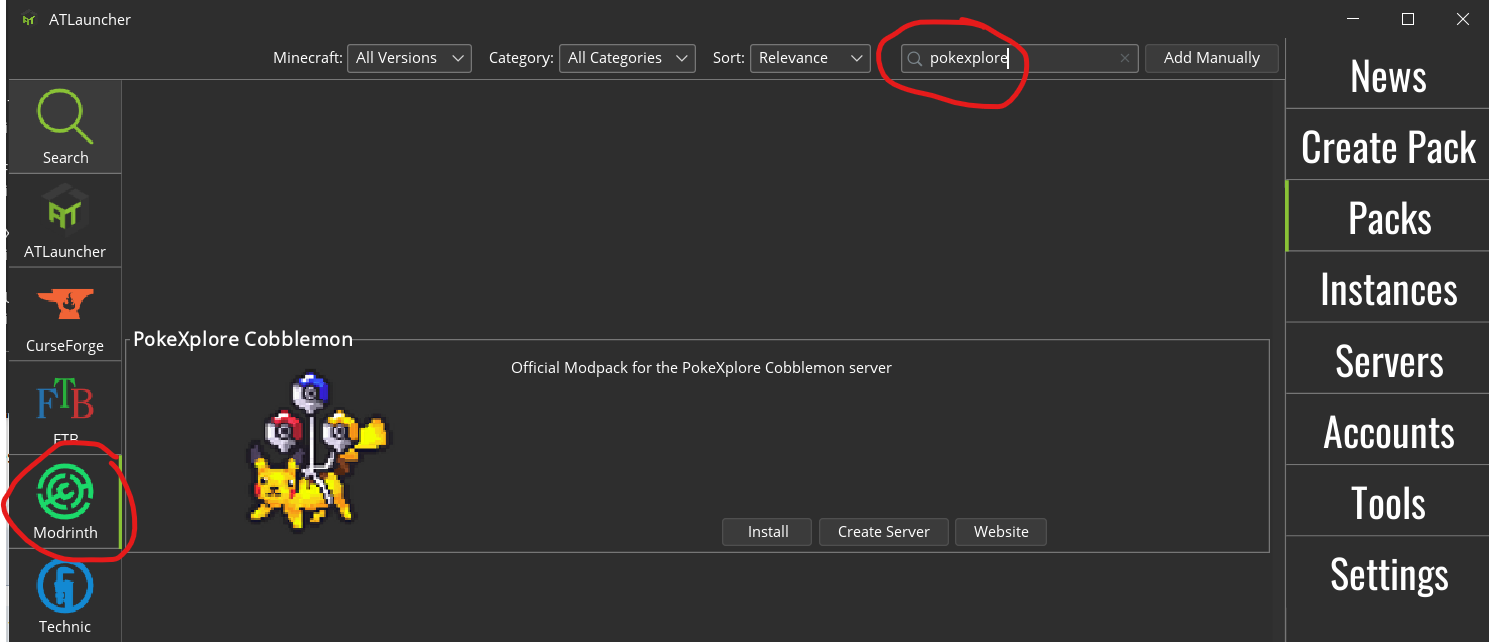Open the Technic packs source icon
Screen dimensions: 1489x642
pyautogui.click(x=65, y=590)
